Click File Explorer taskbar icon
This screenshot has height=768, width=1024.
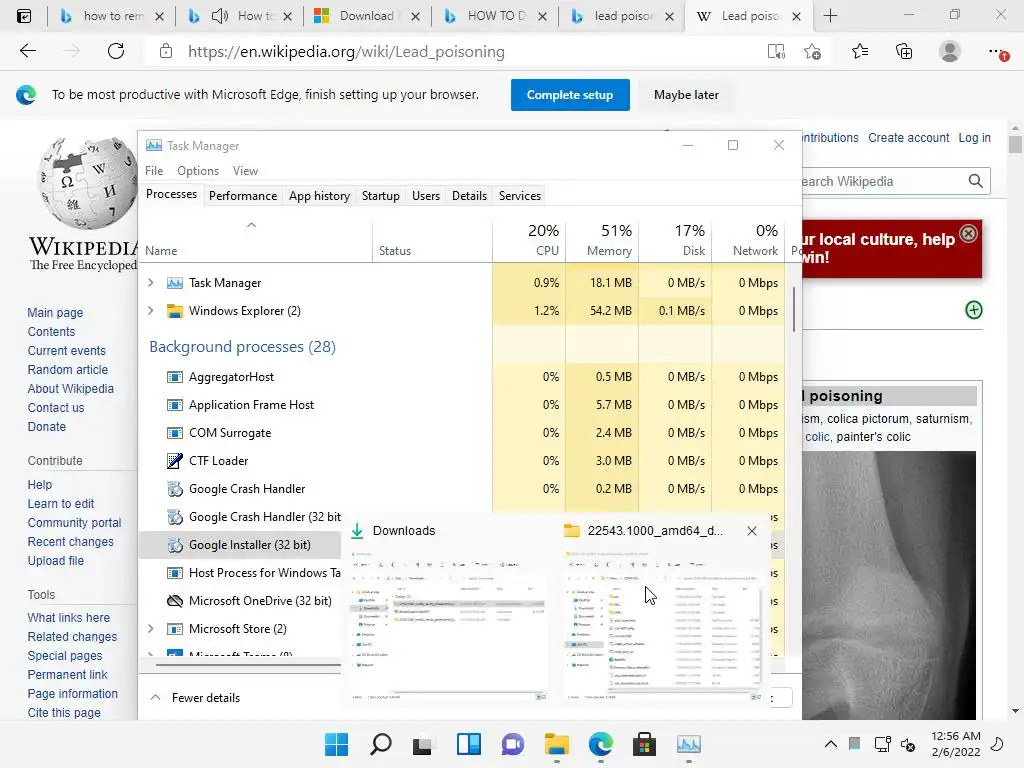[556, 744]
